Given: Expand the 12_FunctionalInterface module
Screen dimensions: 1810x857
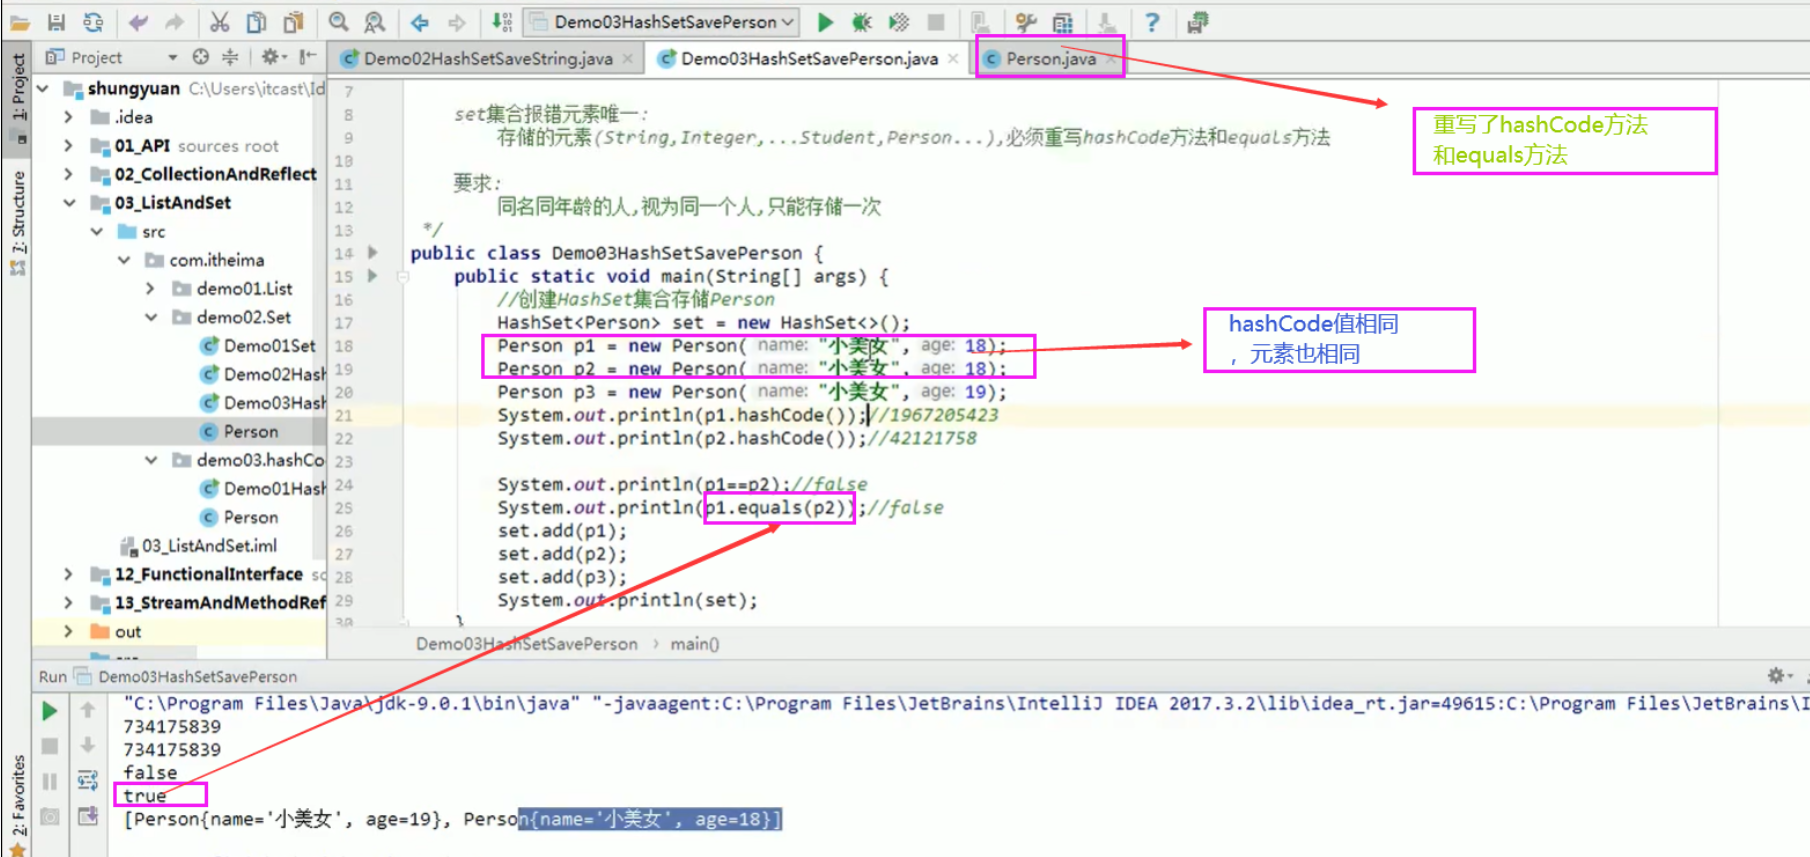Looking at the screenshot, I should pyautogui.click(x=68, y=574).
